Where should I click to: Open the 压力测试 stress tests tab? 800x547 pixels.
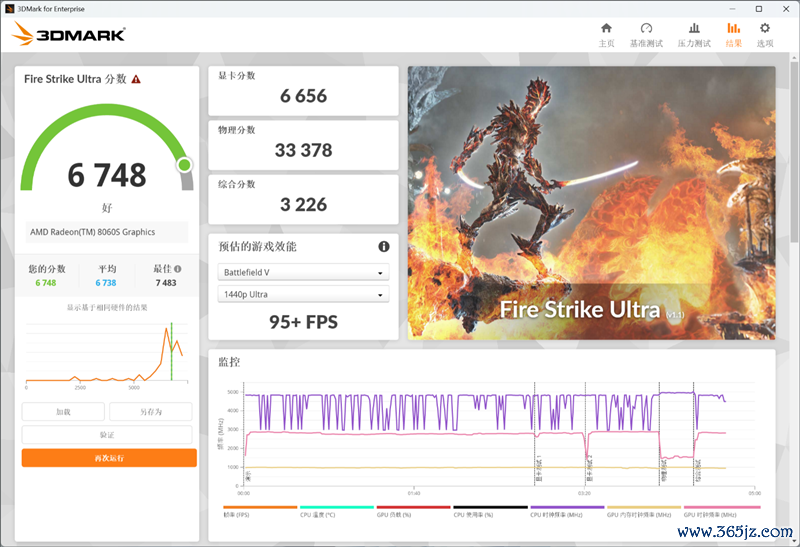click(x=694, y=35)
